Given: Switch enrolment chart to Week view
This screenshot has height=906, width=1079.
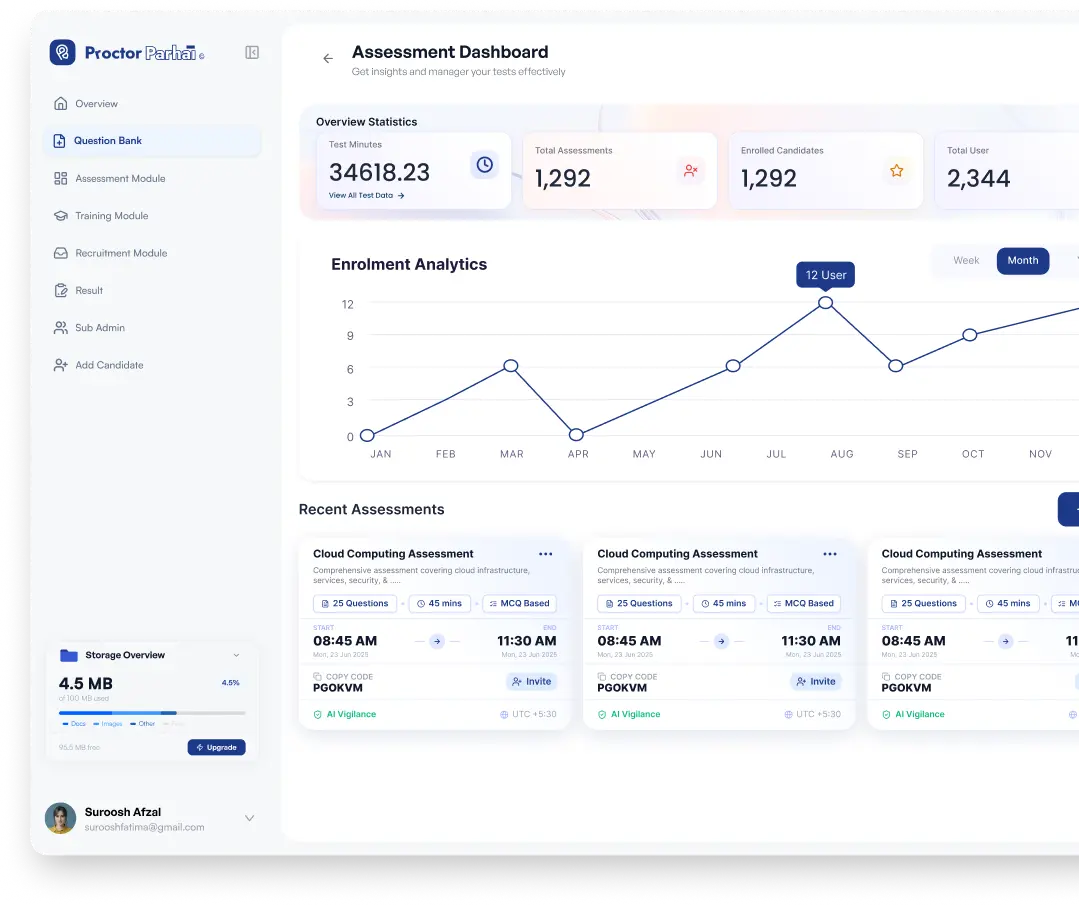Looking at the screenshot, I should (x=966, y=261).
